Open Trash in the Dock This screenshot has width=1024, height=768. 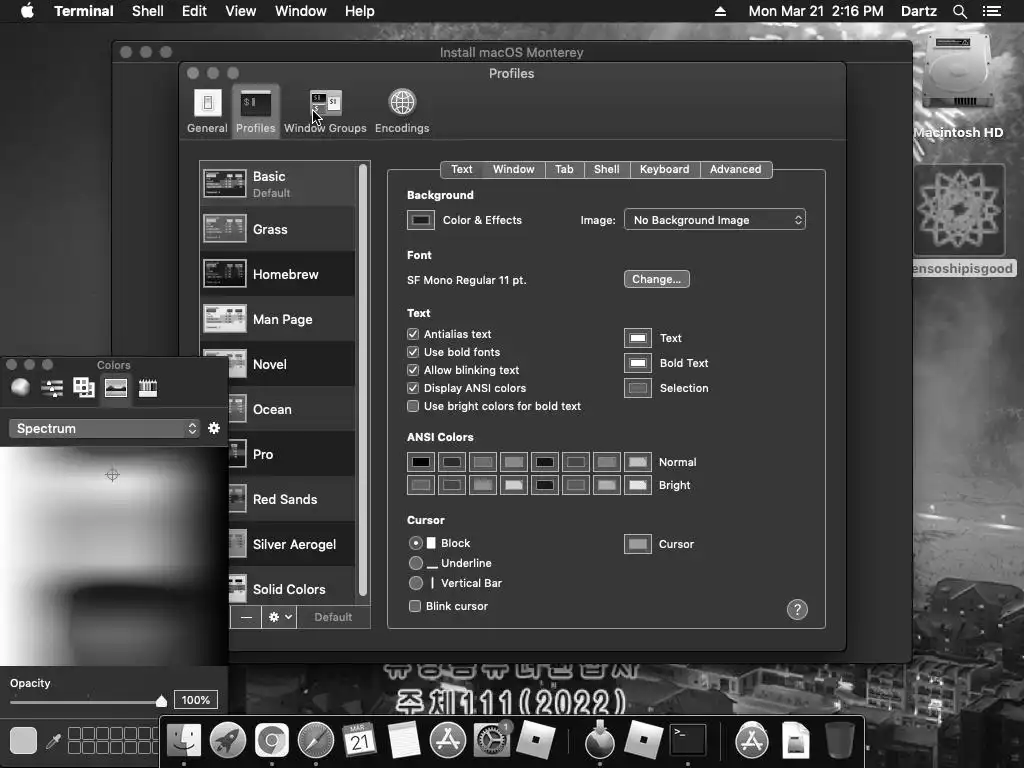pyautogui.click(x=839, y=740)
